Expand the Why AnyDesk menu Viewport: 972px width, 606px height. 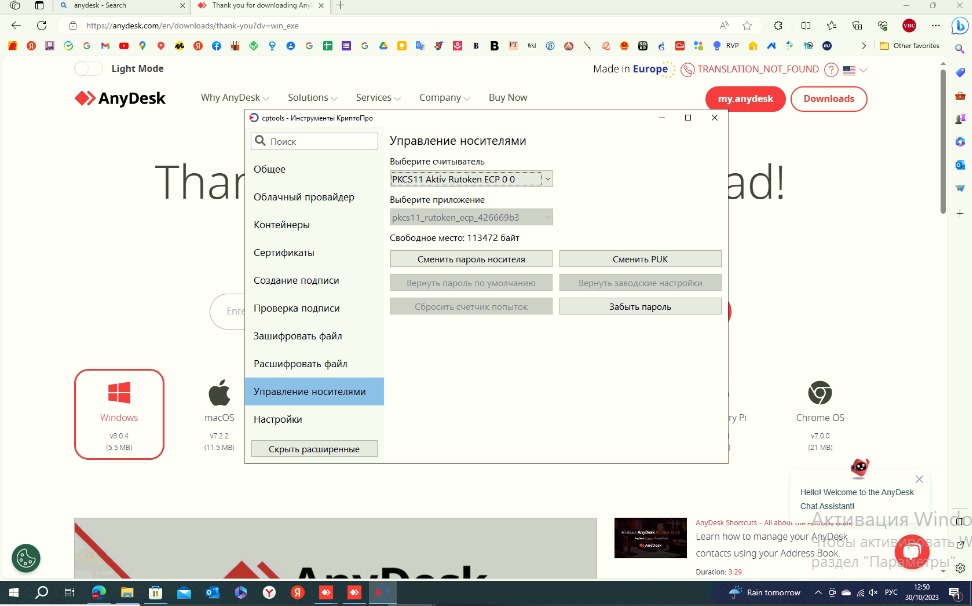[234, 98]
